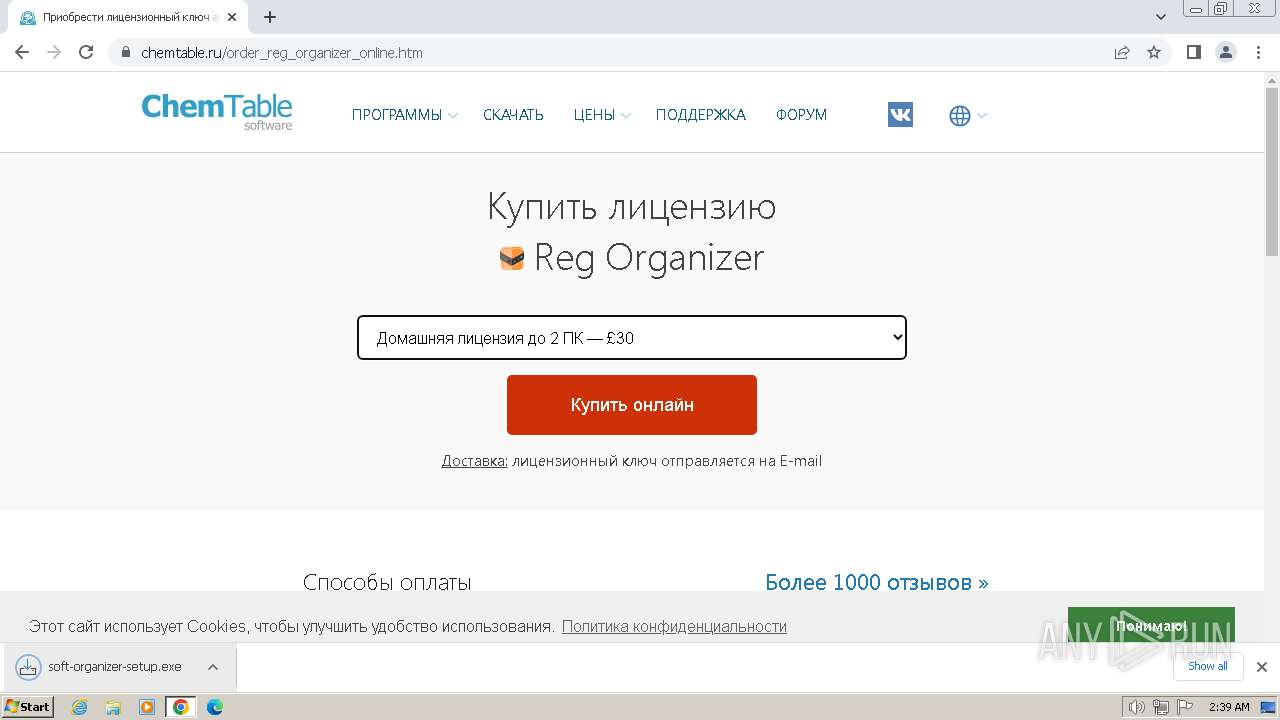Image resolution: width=1280 pixels, height=720 pixels.
Task: Click the address bar URL
Action: pyautogui.click(x=282, y=53)
